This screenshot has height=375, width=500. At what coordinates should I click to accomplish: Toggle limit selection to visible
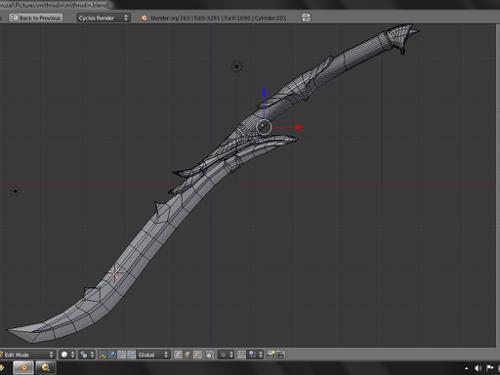coord(209,355)
